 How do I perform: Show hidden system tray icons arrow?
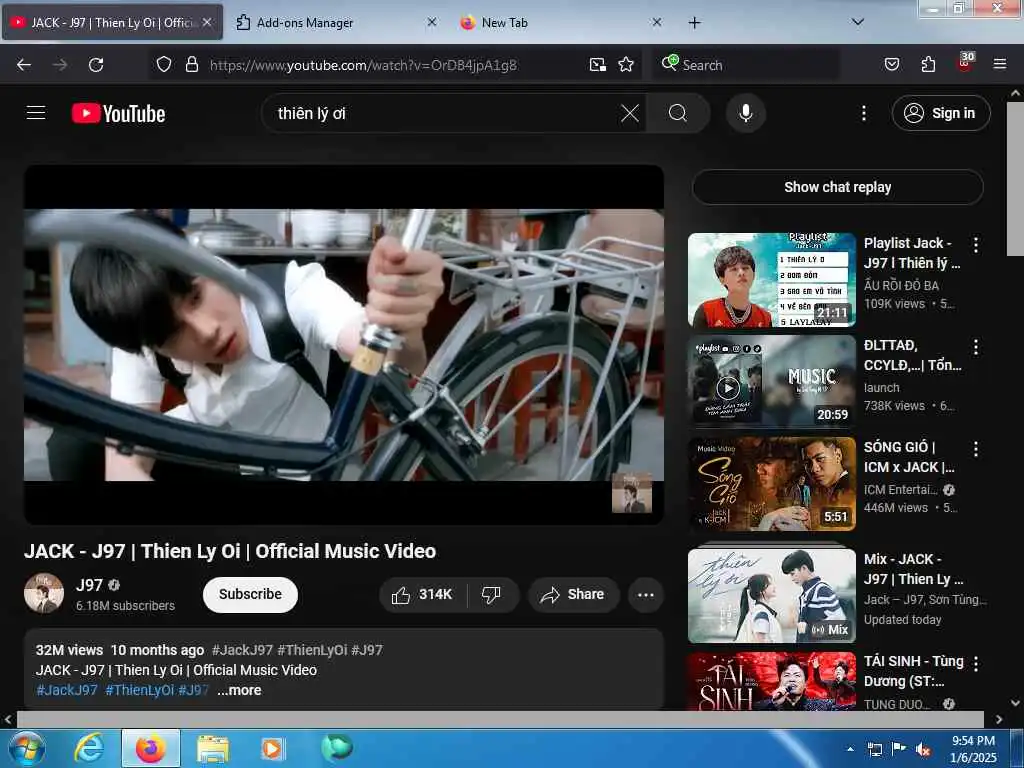(x=850, y=749)
